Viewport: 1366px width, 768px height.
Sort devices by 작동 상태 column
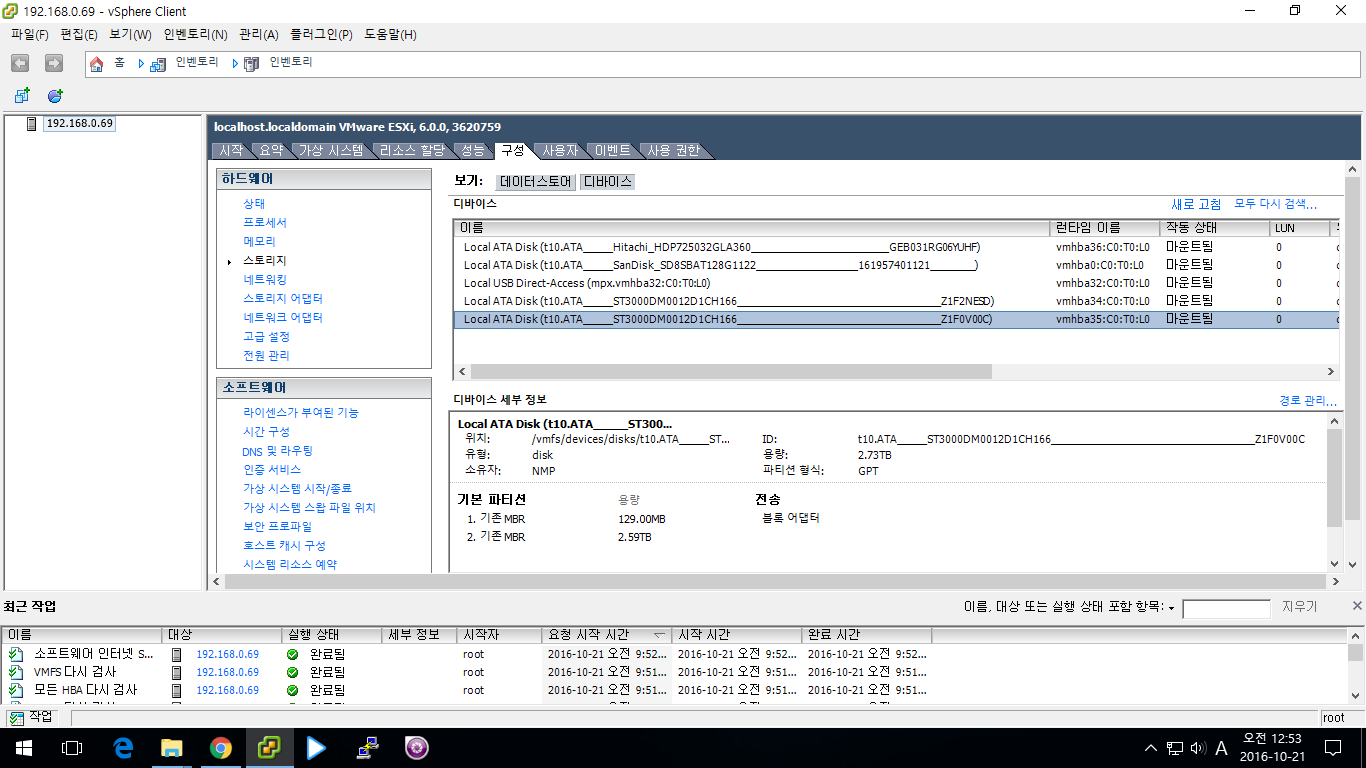point(1214,228)
